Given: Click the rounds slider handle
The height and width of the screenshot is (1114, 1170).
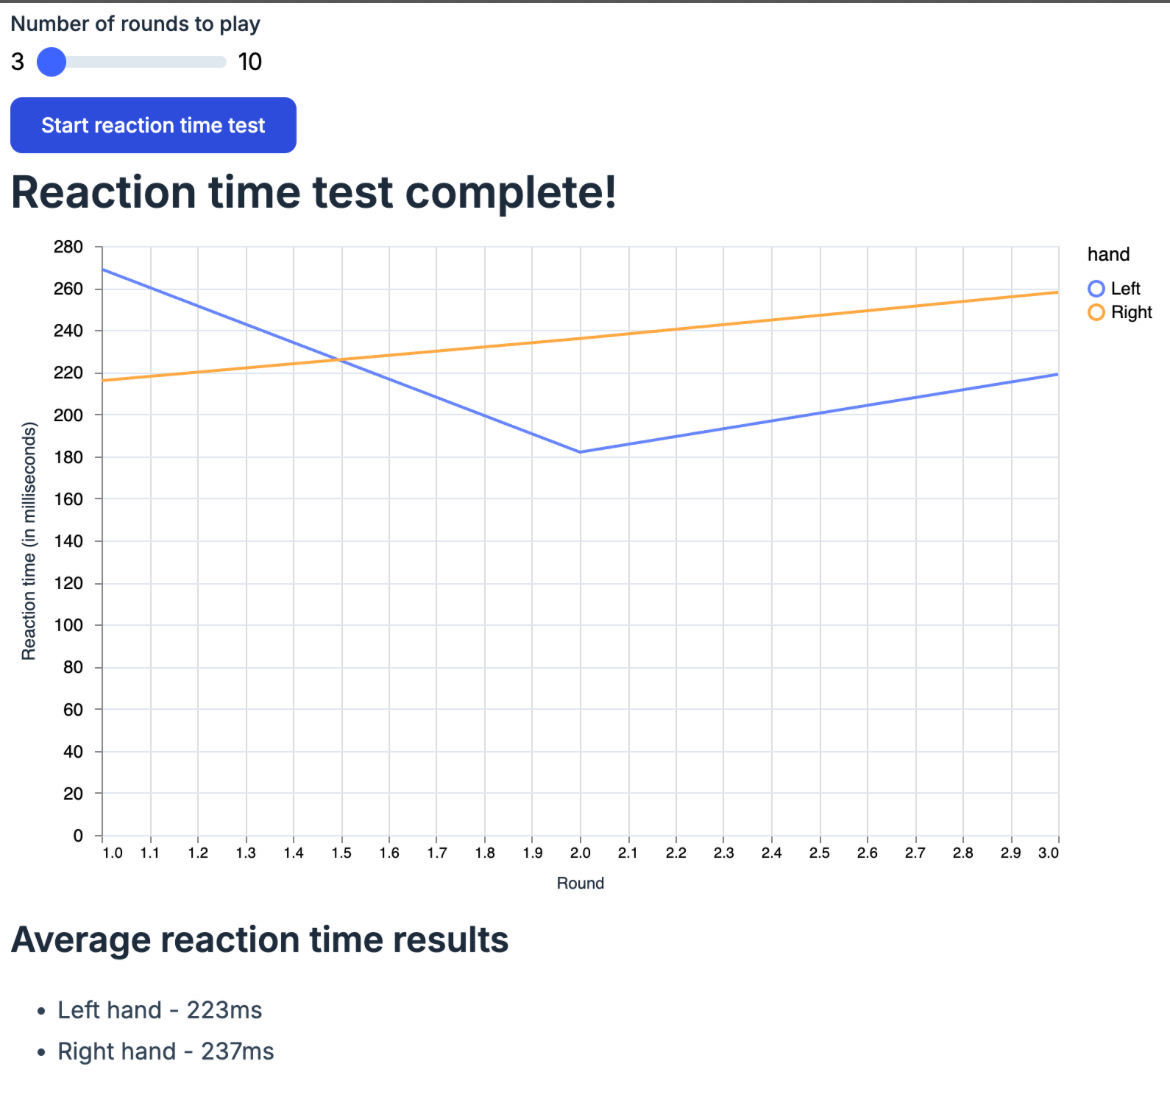Looking at the screenshot, I should click(51, 62).
